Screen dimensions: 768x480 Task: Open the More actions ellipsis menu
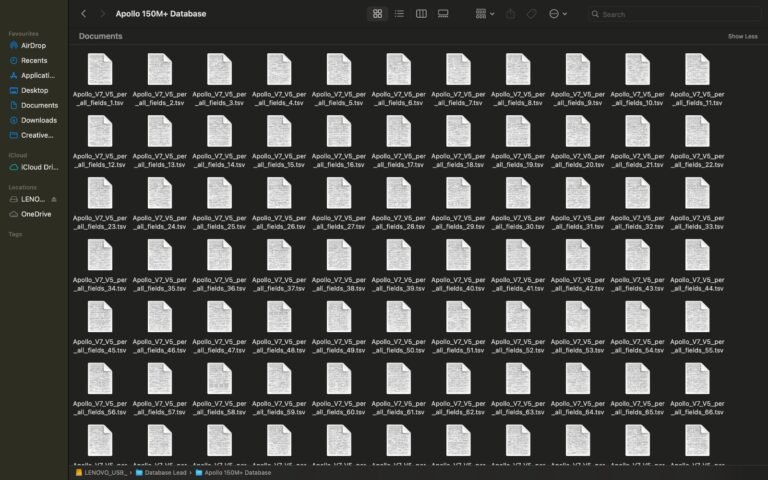(x=558, y=14)
